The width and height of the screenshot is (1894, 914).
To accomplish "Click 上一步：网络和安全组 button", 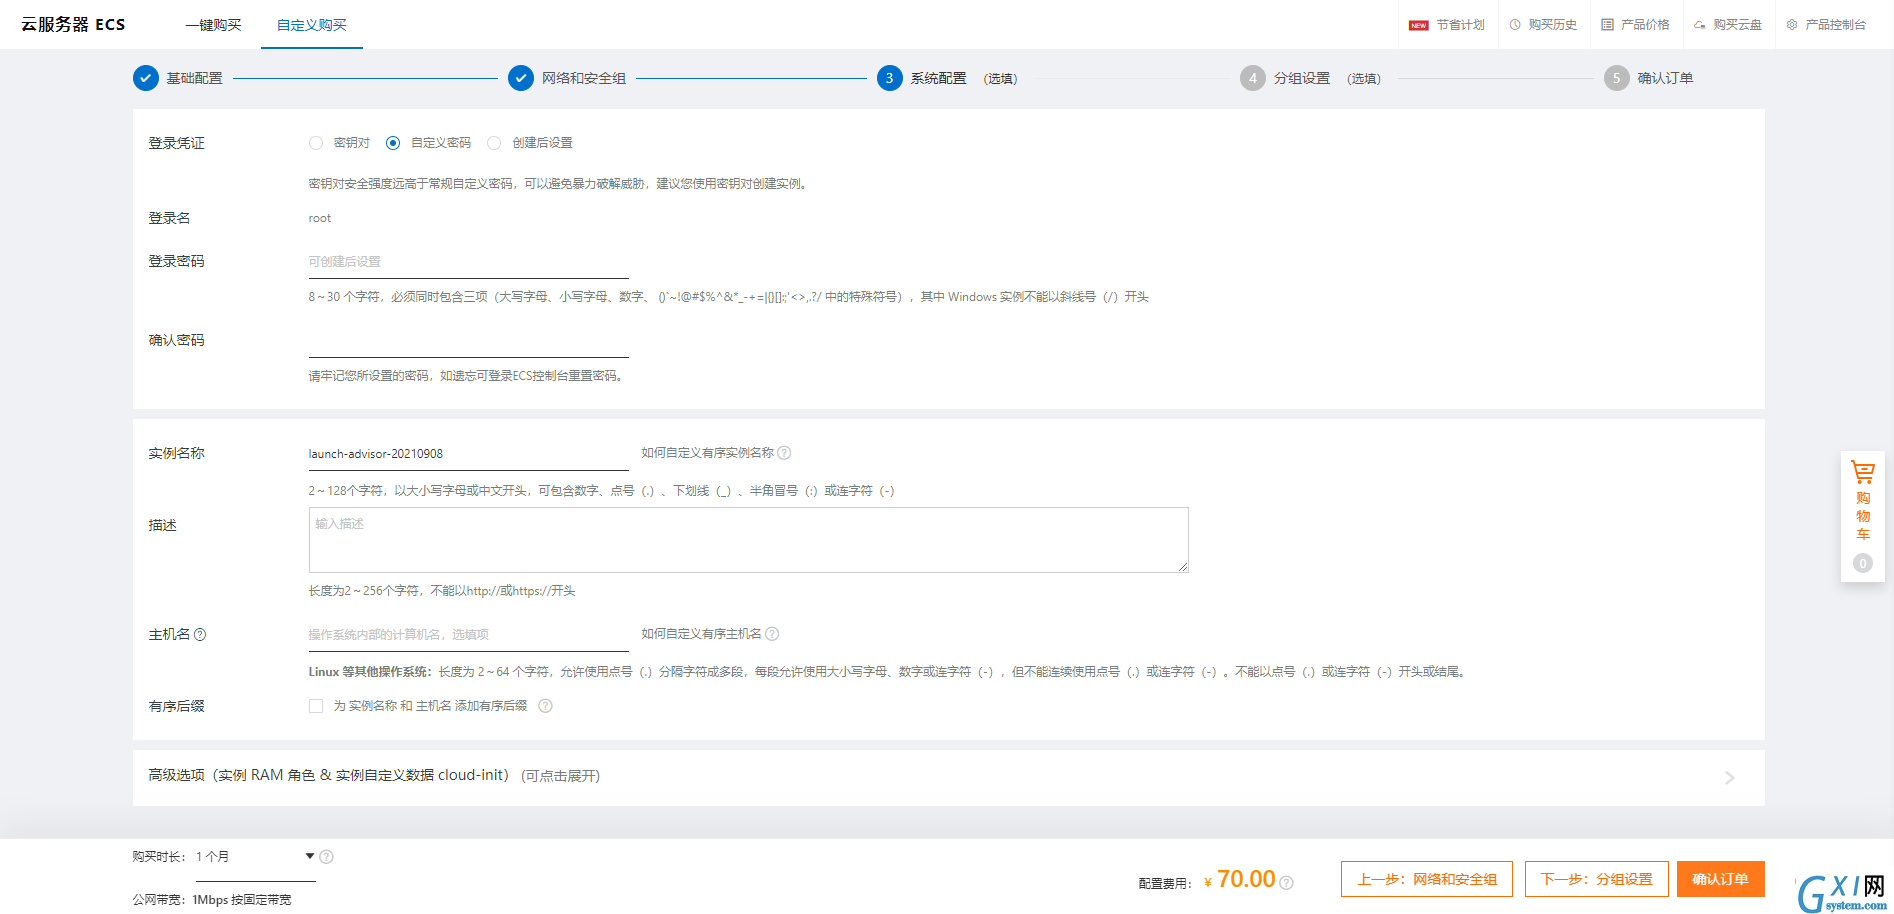I will 1427,879.
